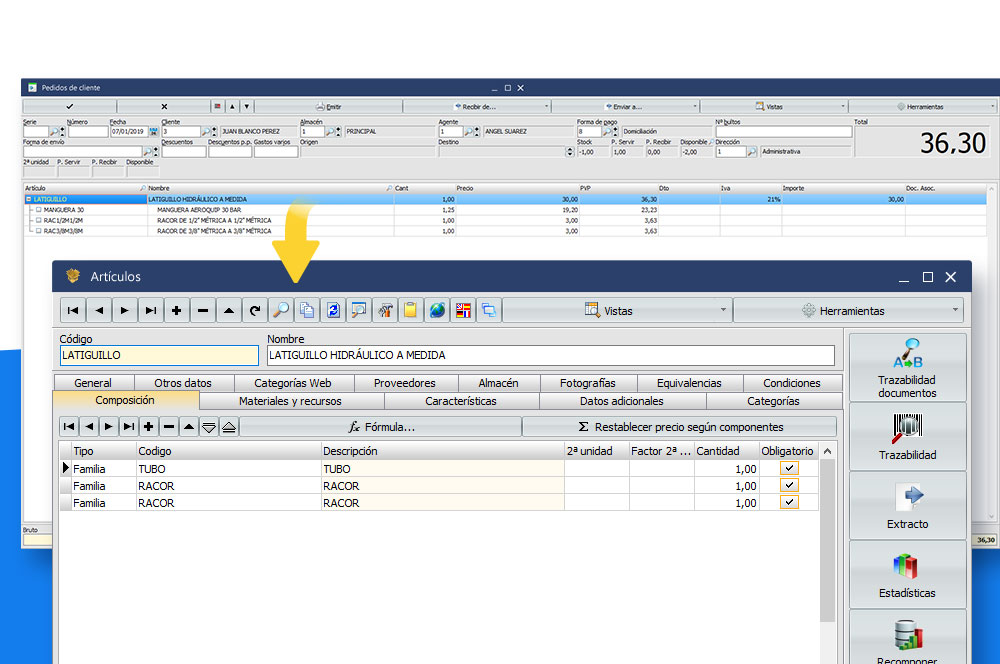Click the Extracto side panel button

pyautogui.click(x=907, y=505)
